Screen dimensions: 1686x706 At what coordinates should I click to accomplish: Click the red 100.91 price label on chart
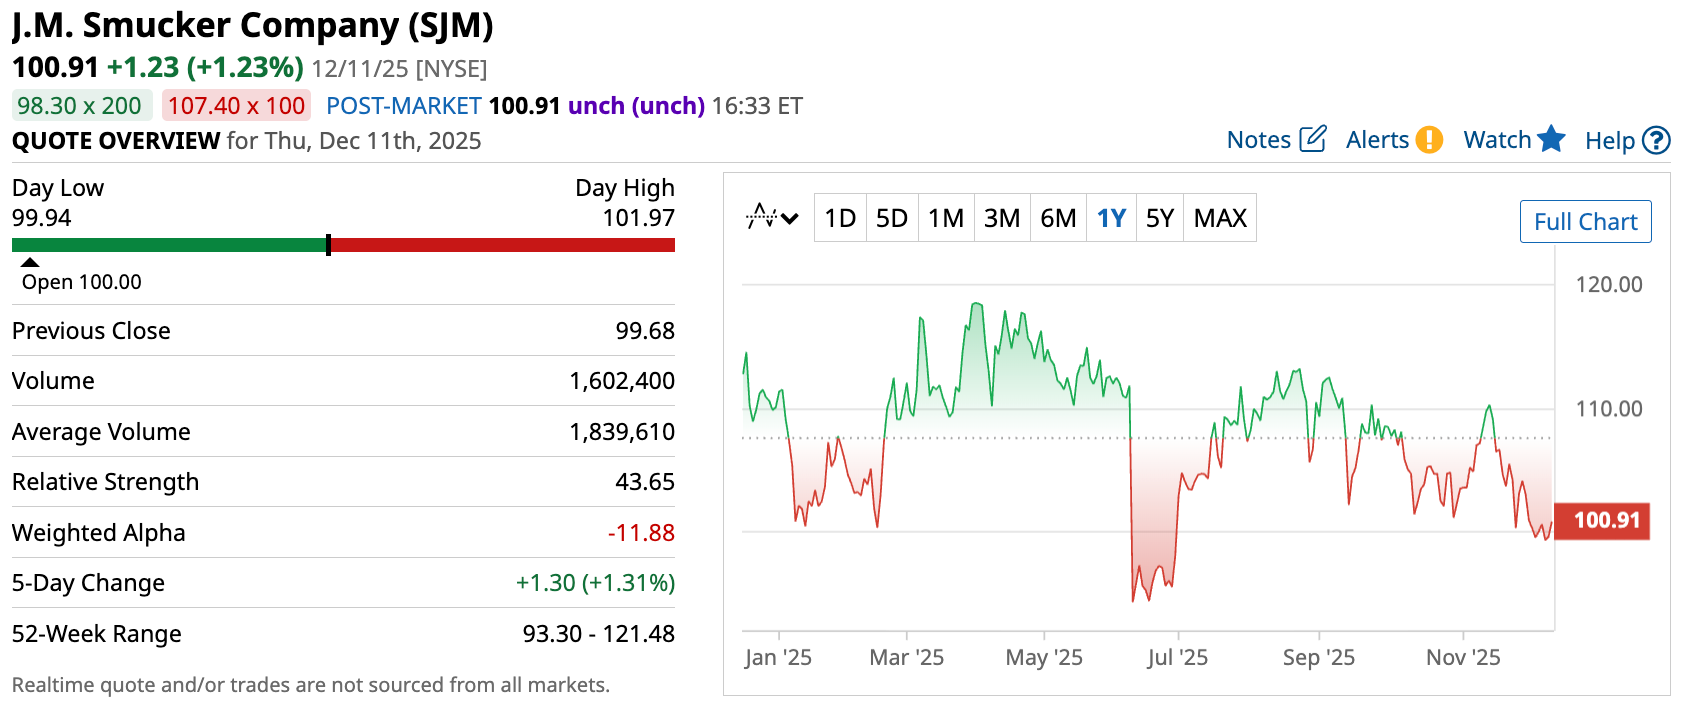click(1606, 520)
